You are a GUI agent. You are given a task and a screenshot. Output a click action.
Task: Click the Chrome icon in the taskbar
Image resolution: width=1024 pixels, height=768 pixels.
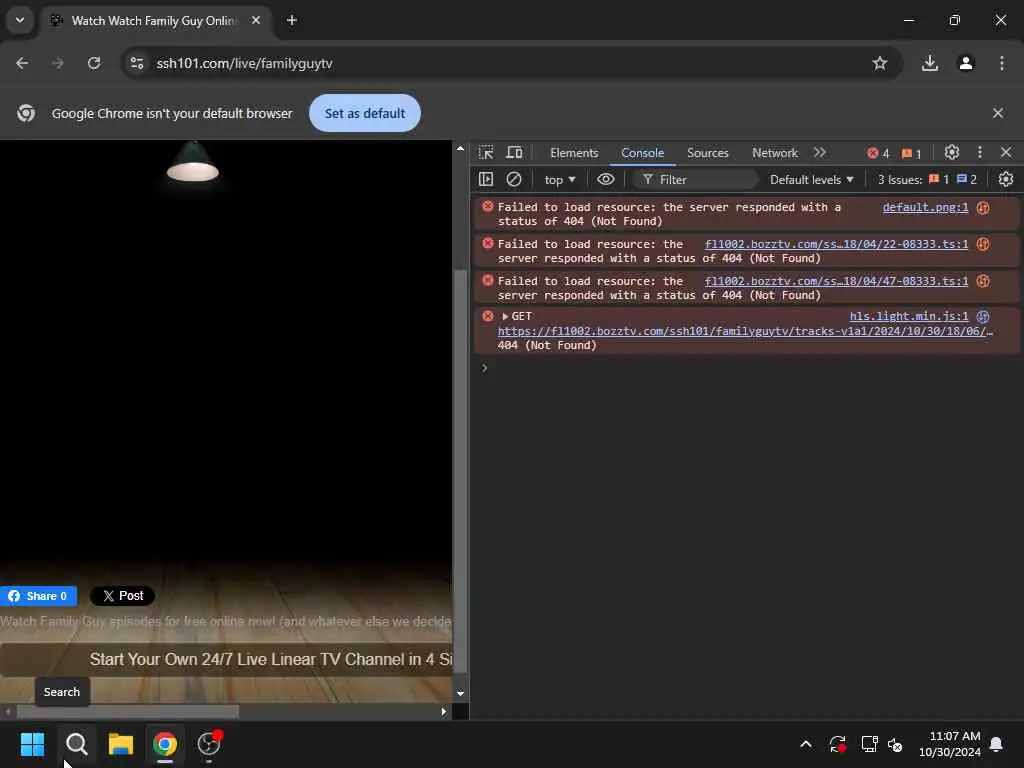tap(165, 744)
